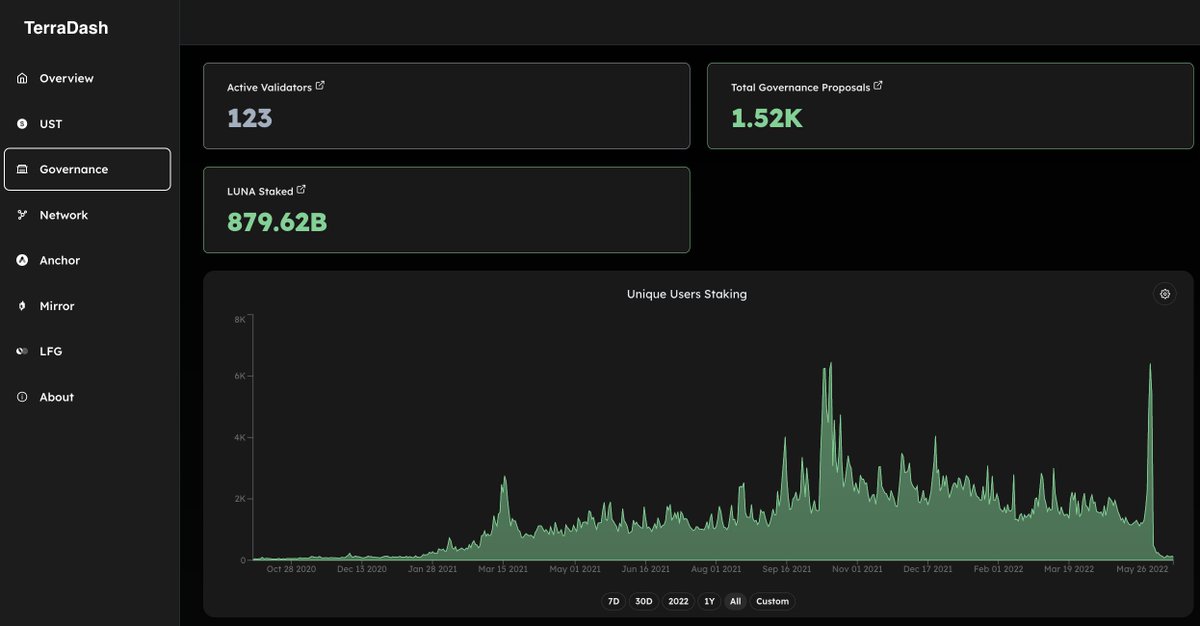1200x626 pixels.
Task: Click the Jan 28 2021 axis label
Action: pos(432,569)
